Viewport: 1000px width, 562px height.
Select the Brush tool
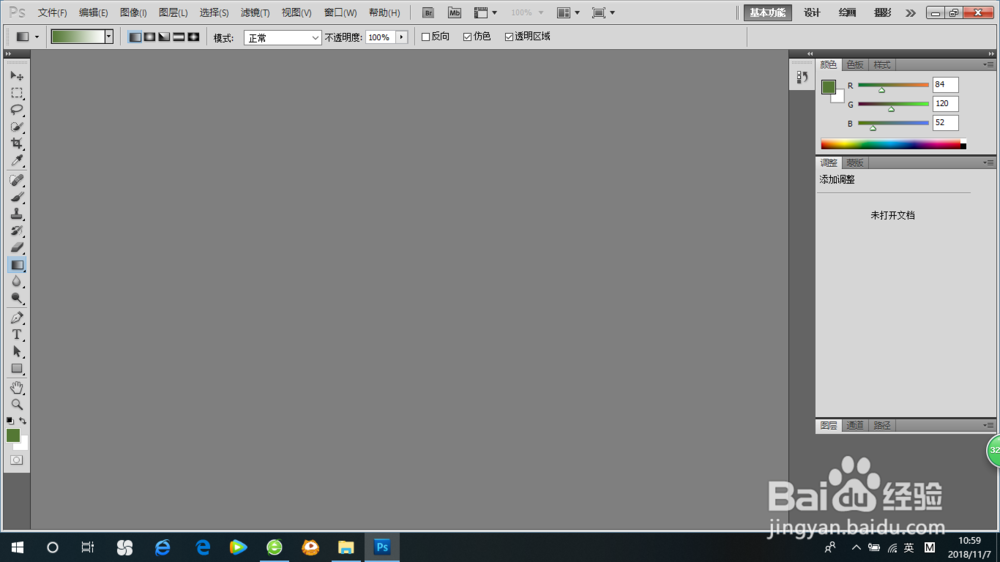click(17, 197)
